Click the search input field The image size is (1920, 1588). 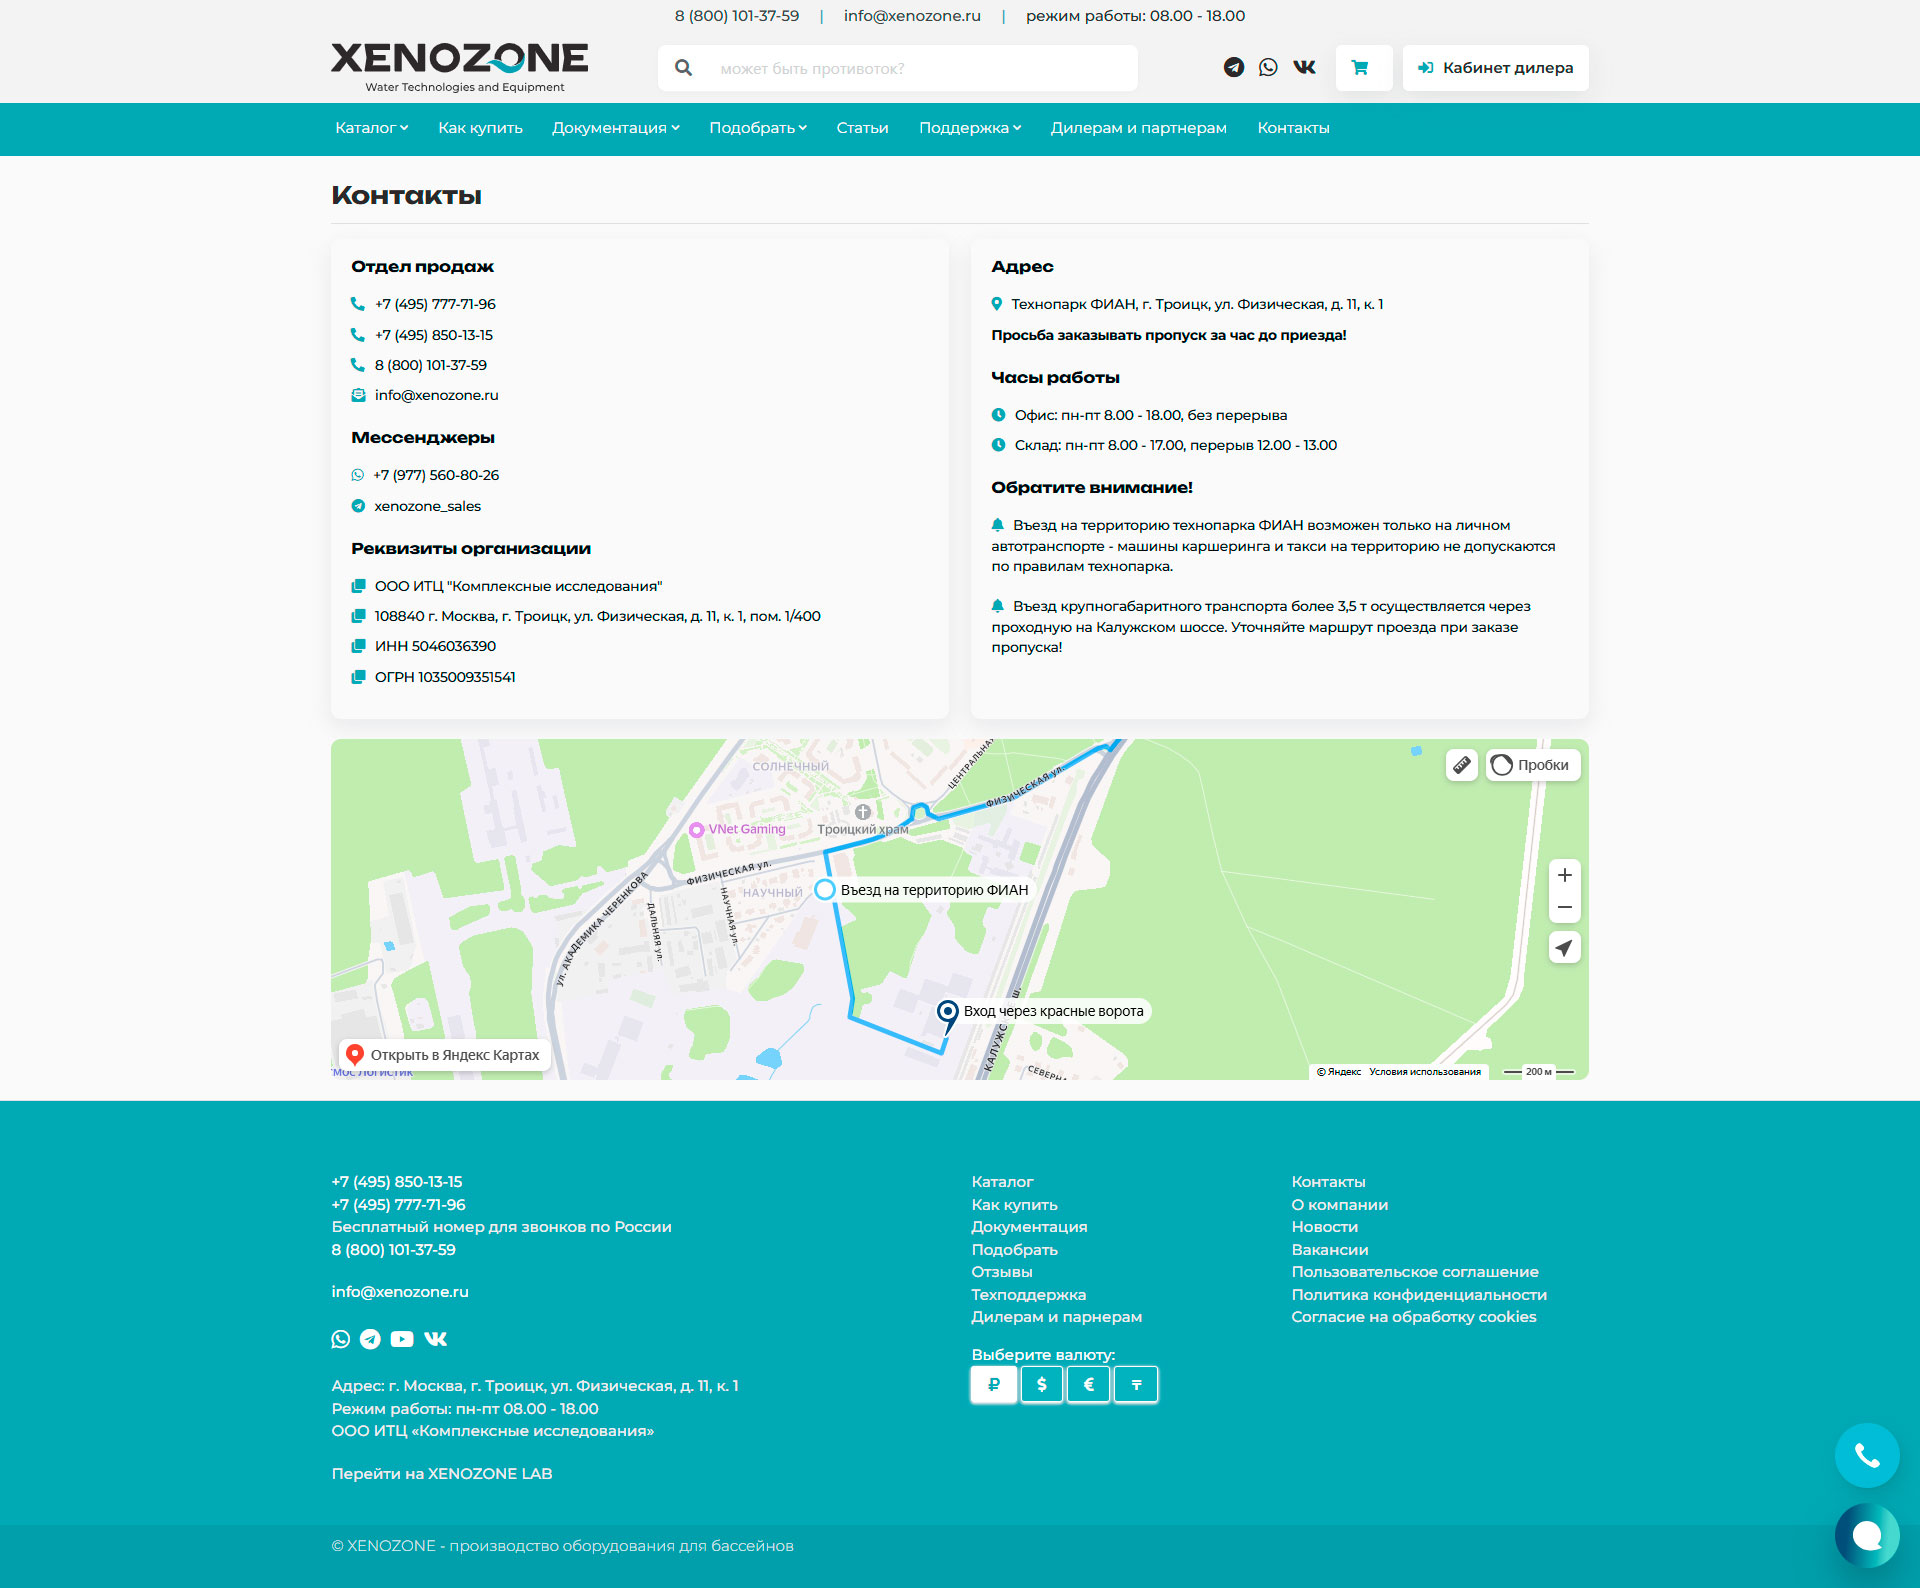(900, 68)
